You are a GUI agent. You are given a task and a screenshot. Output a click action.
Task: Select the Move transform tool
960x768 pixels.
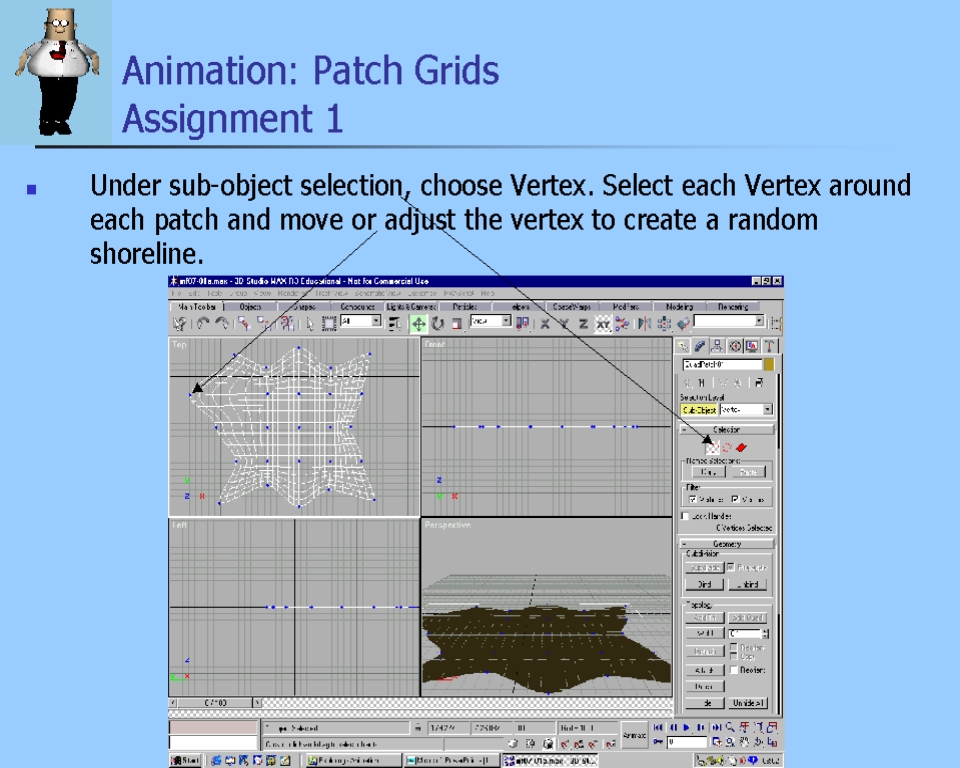click(x=418, y=323)
